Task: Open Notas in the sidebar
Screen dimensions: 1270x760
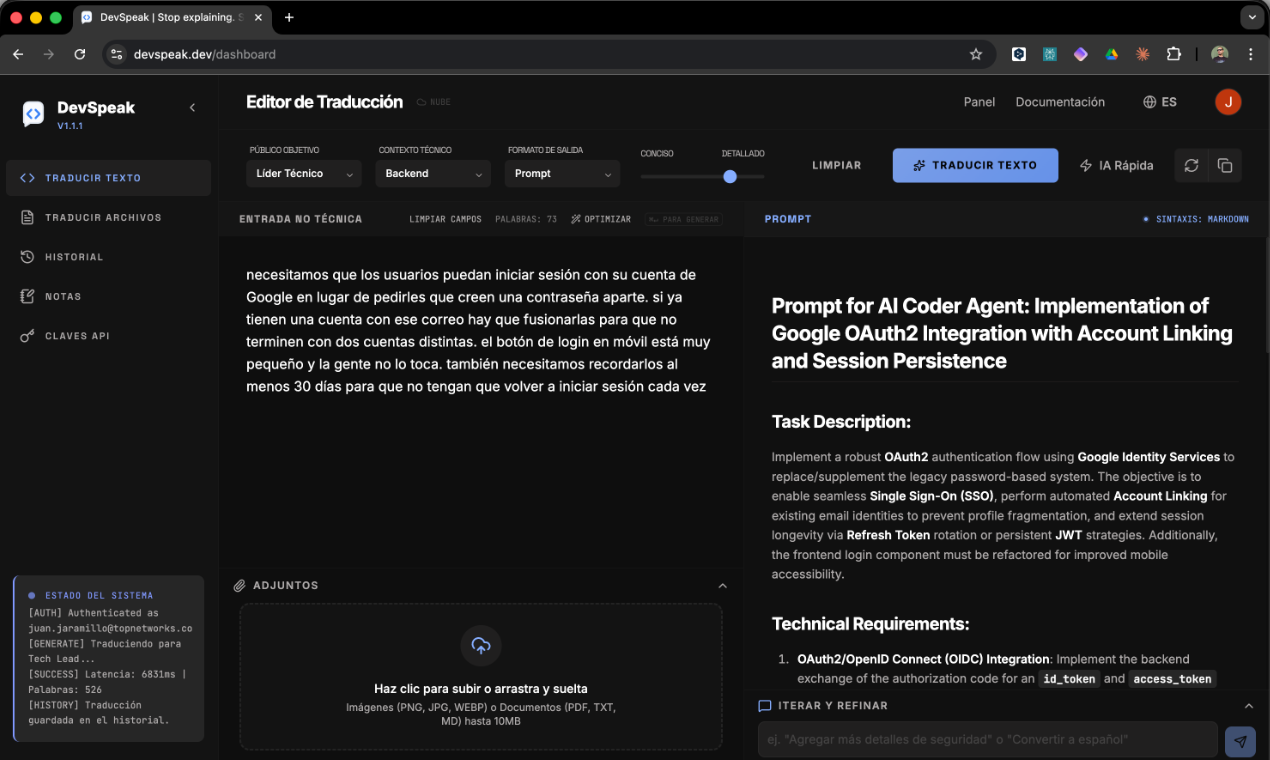Action: pos(108,296)
